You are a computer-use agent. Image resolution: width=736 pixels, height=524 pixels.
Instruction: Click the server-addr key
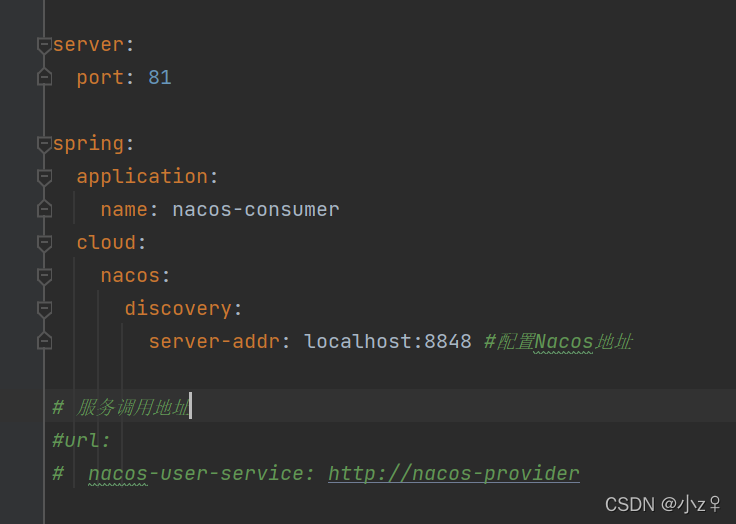[213, 341]
